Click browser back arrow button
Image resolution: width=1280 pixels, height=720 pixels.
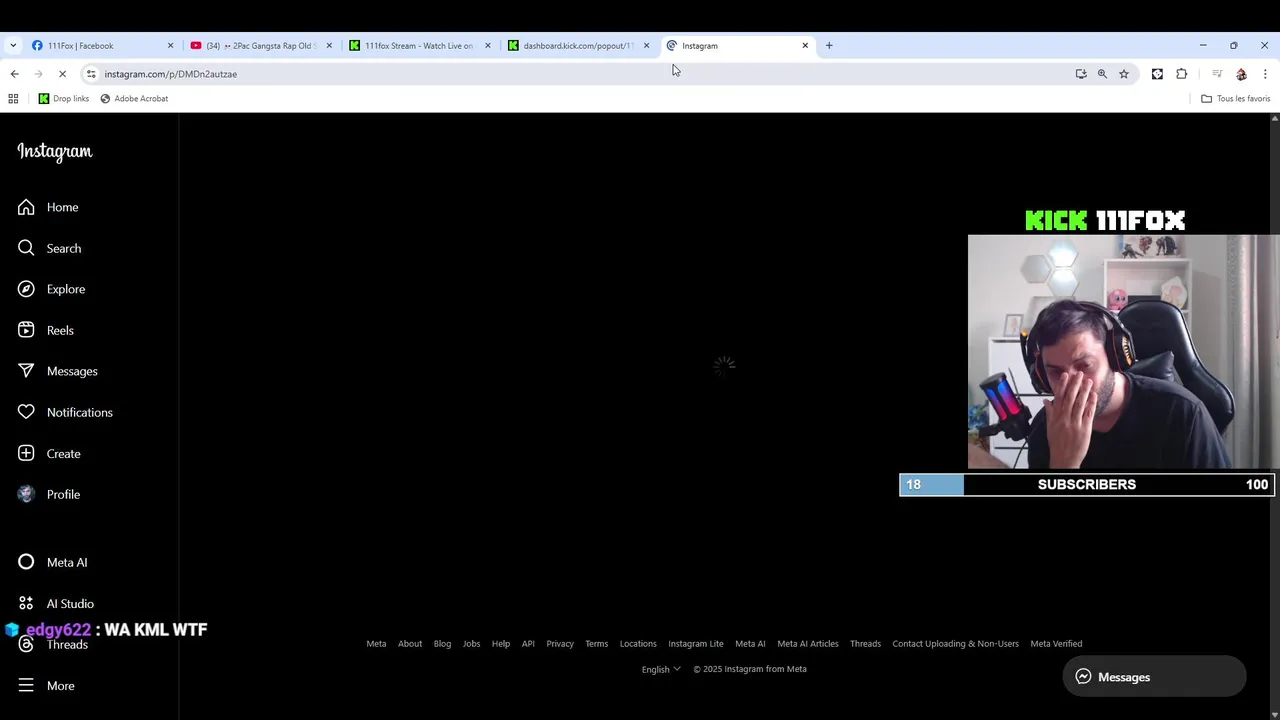pyautogui.click(x=14, y=74)
